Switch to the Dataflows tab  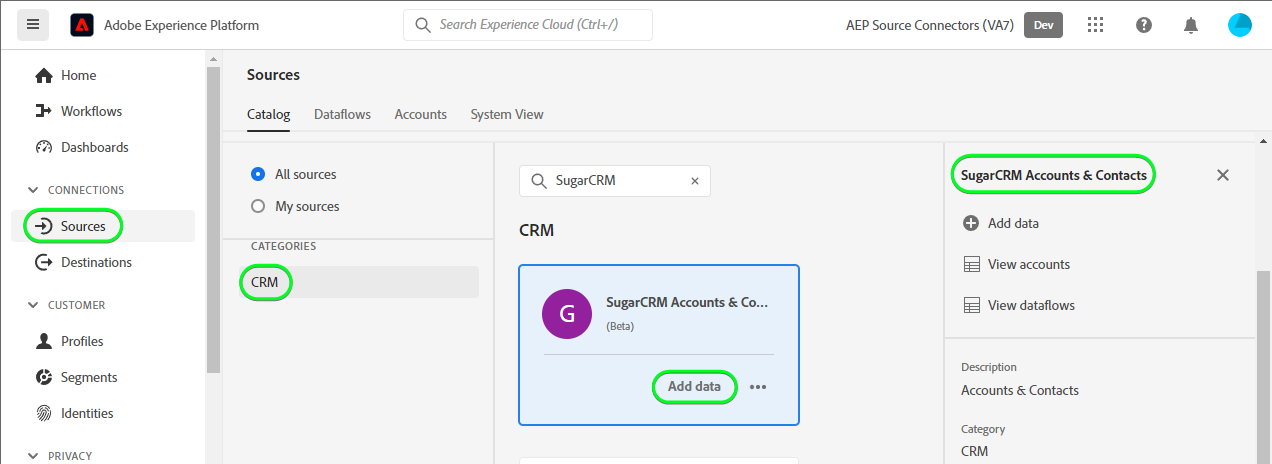point(342,114)
